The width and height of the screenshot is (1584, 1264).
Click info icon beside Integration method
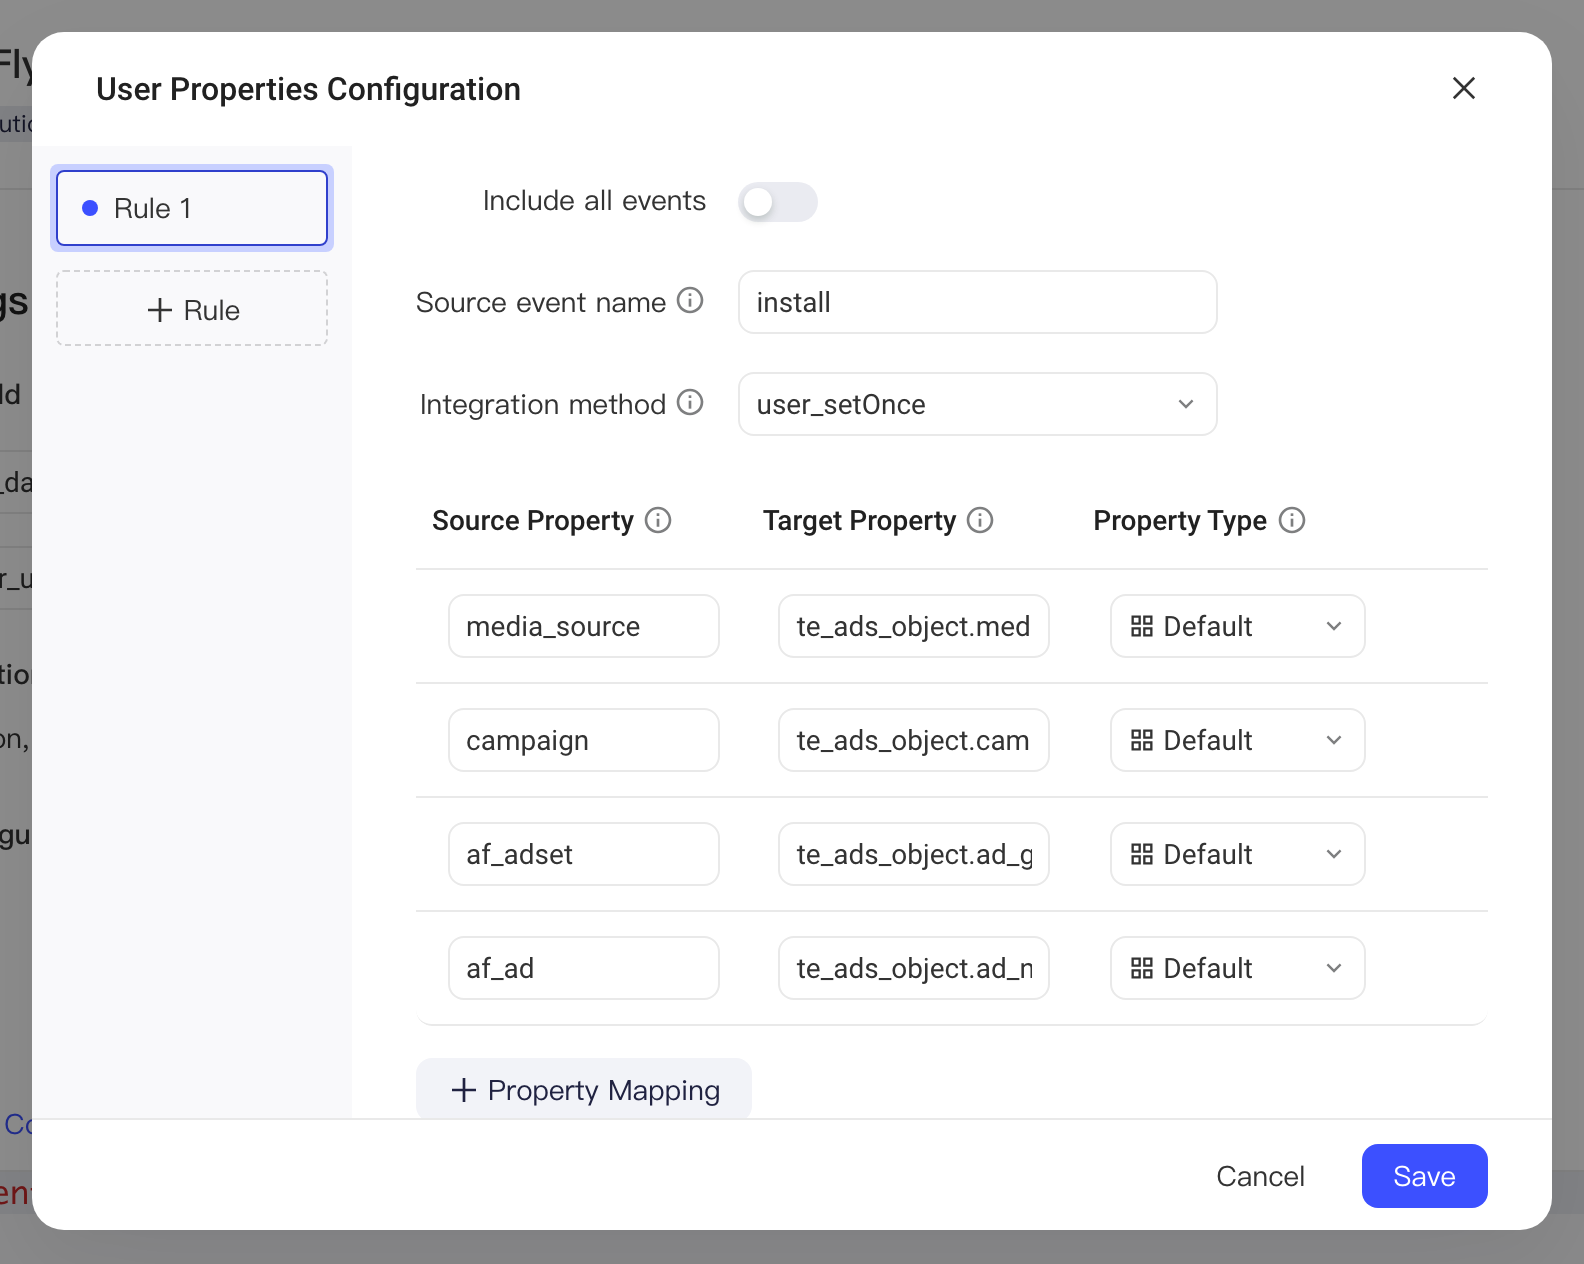690,402
